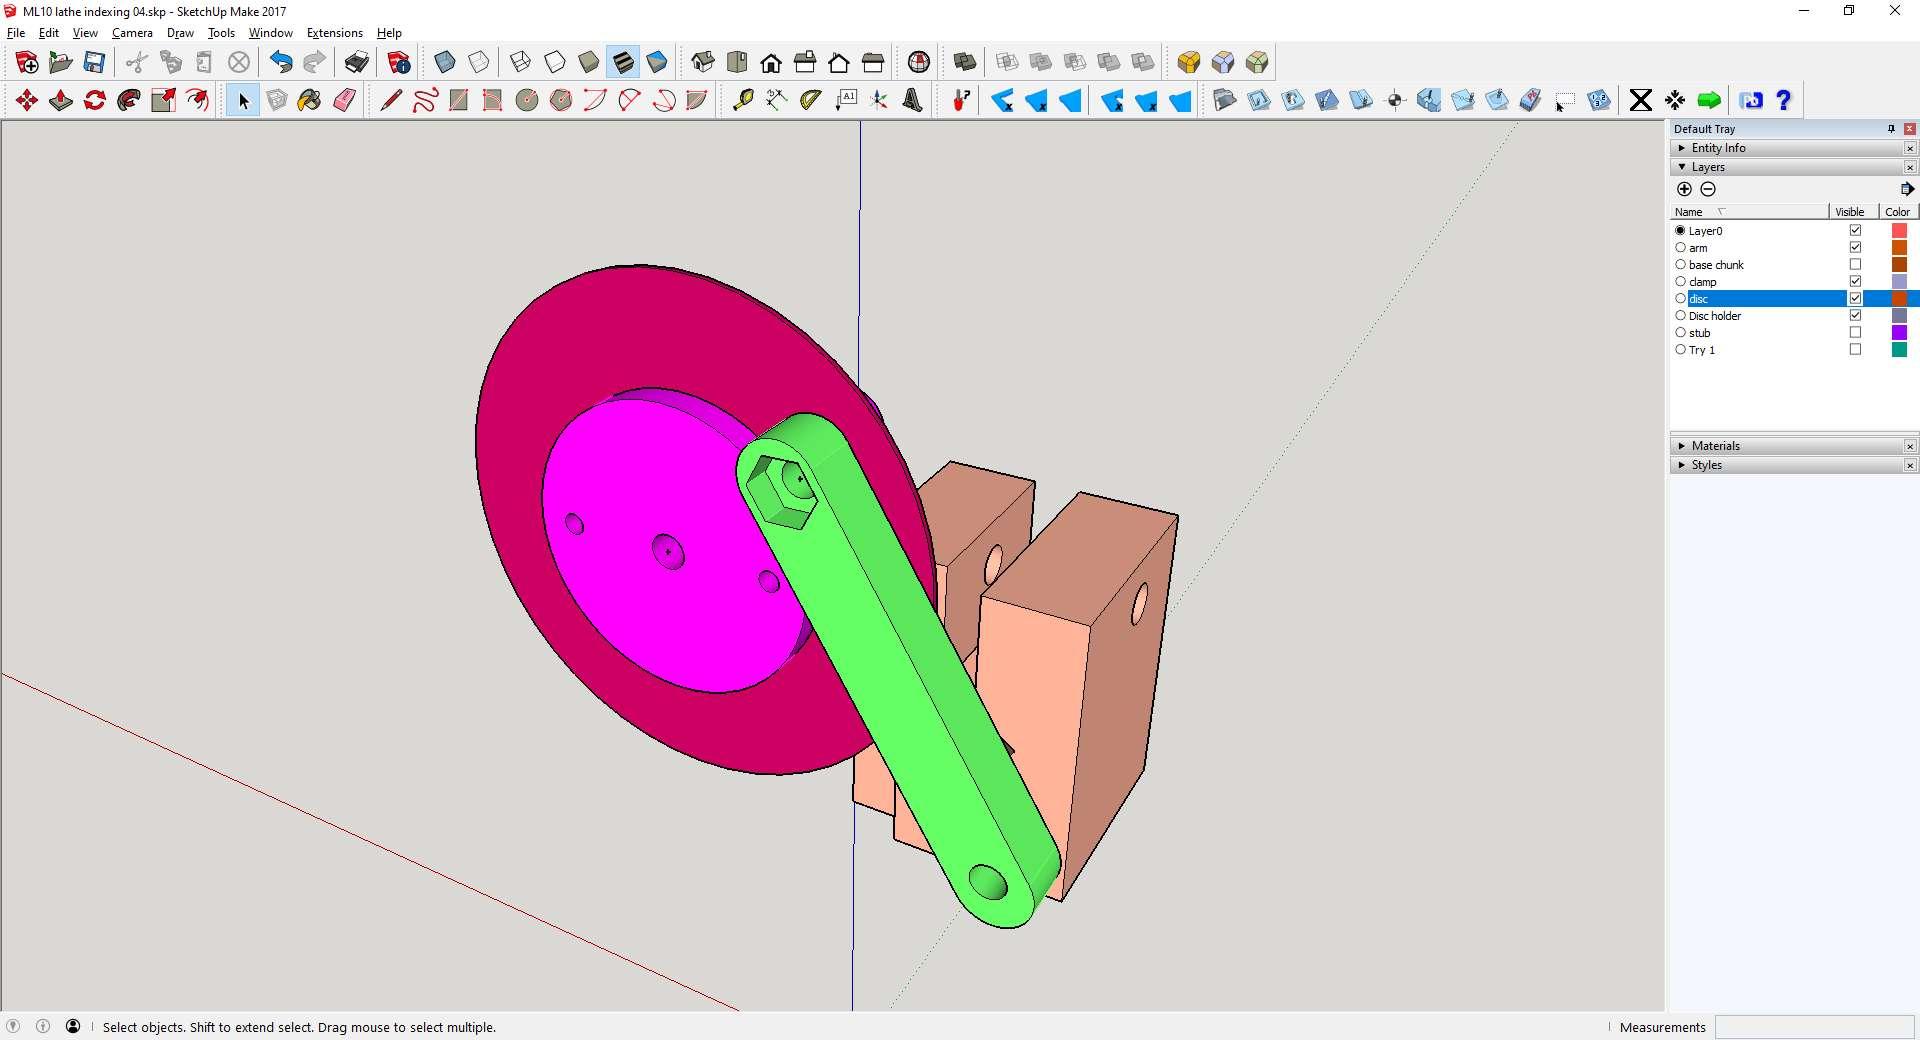Sort layers by Name column
Viewport: 1920px width, 1040px height.
1749,212
